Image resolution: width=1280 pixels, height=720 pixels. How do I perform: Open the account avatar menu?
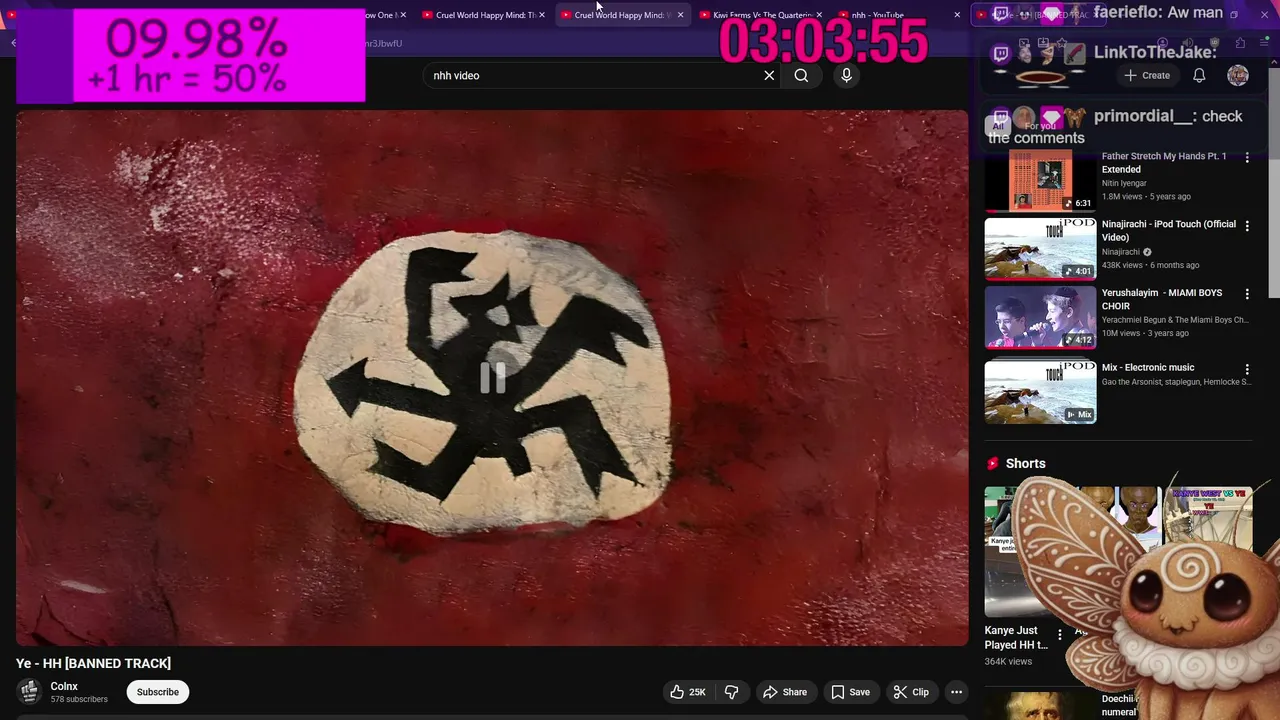[1238, 75]
